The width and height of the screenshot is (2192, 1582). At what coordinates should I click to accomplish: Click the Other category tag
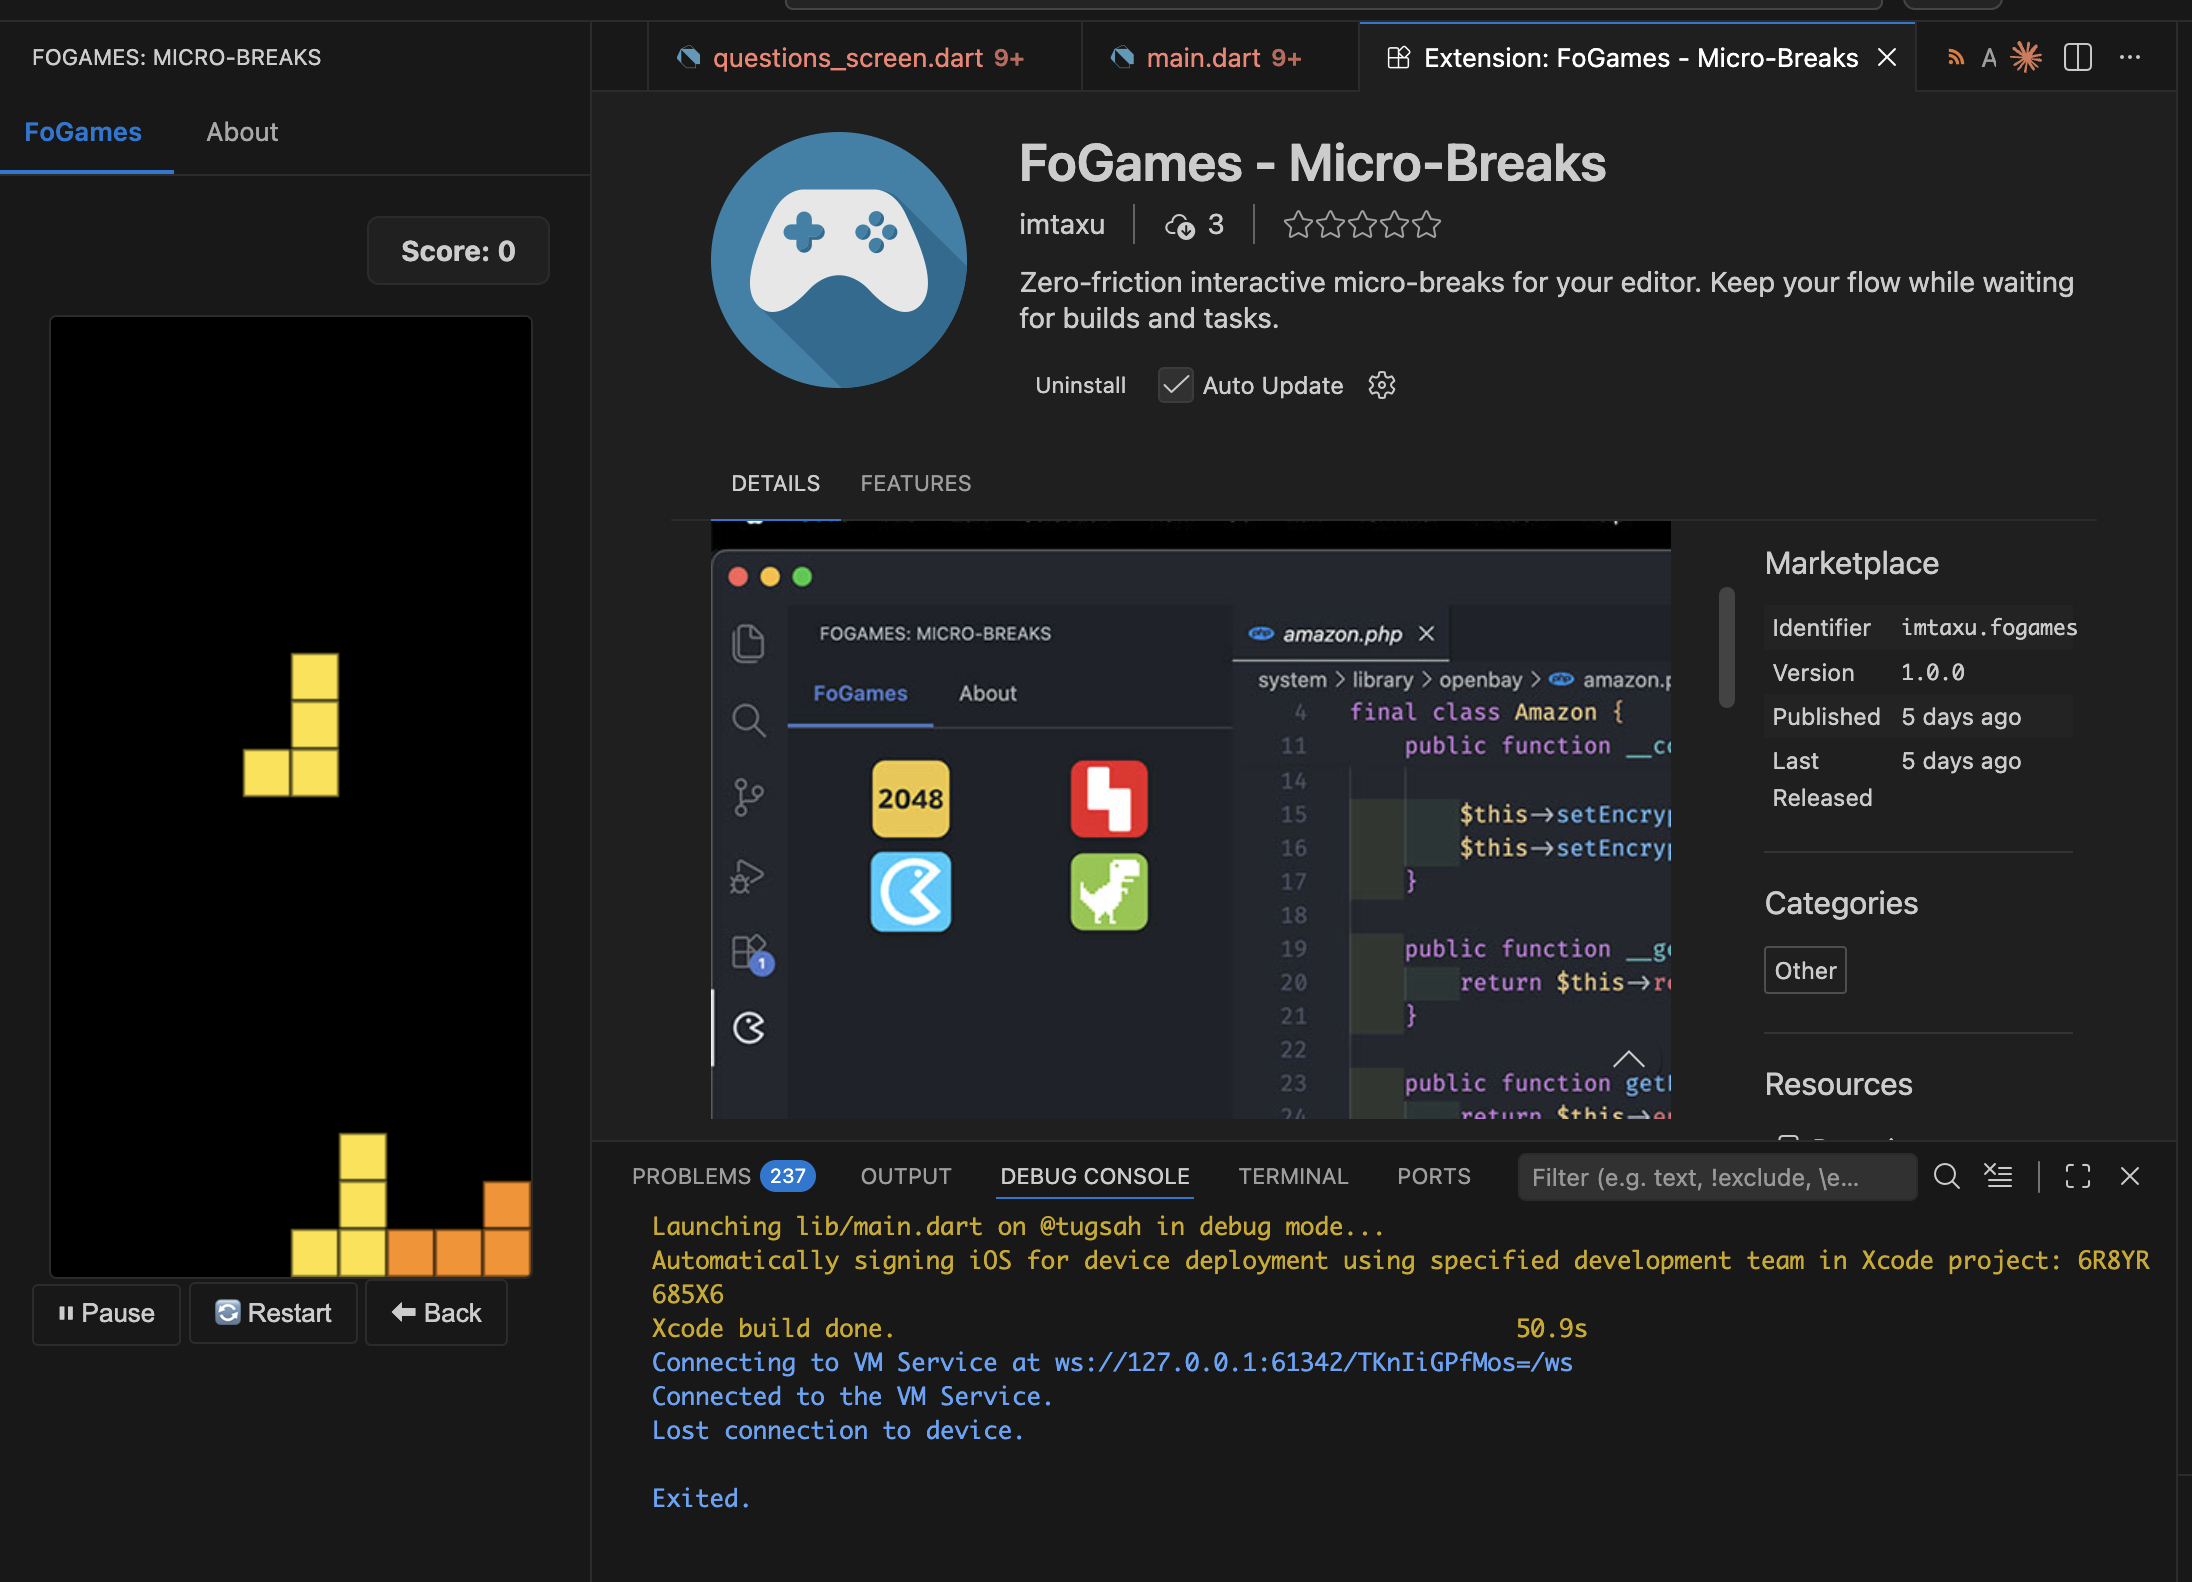[1804, 970]
